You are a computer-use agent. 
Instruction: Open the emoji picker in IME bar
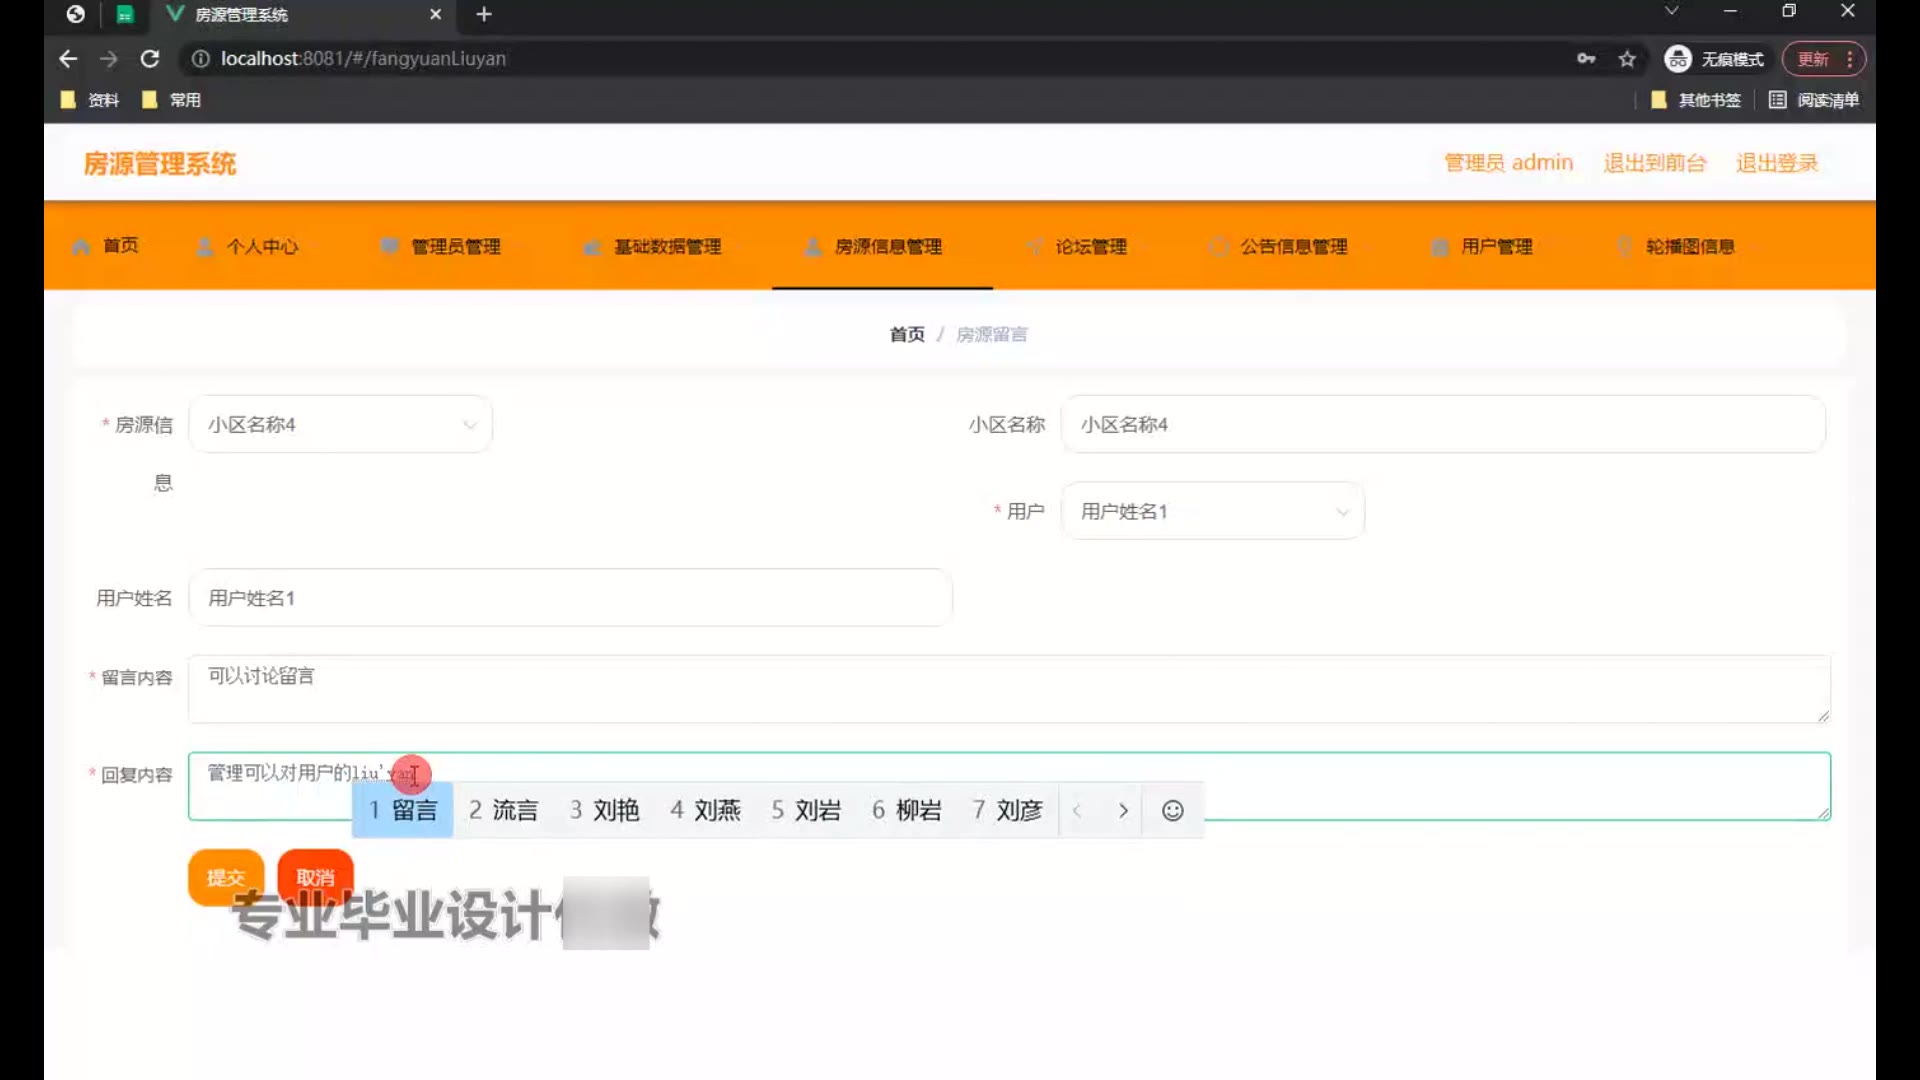click(1172, 810)
